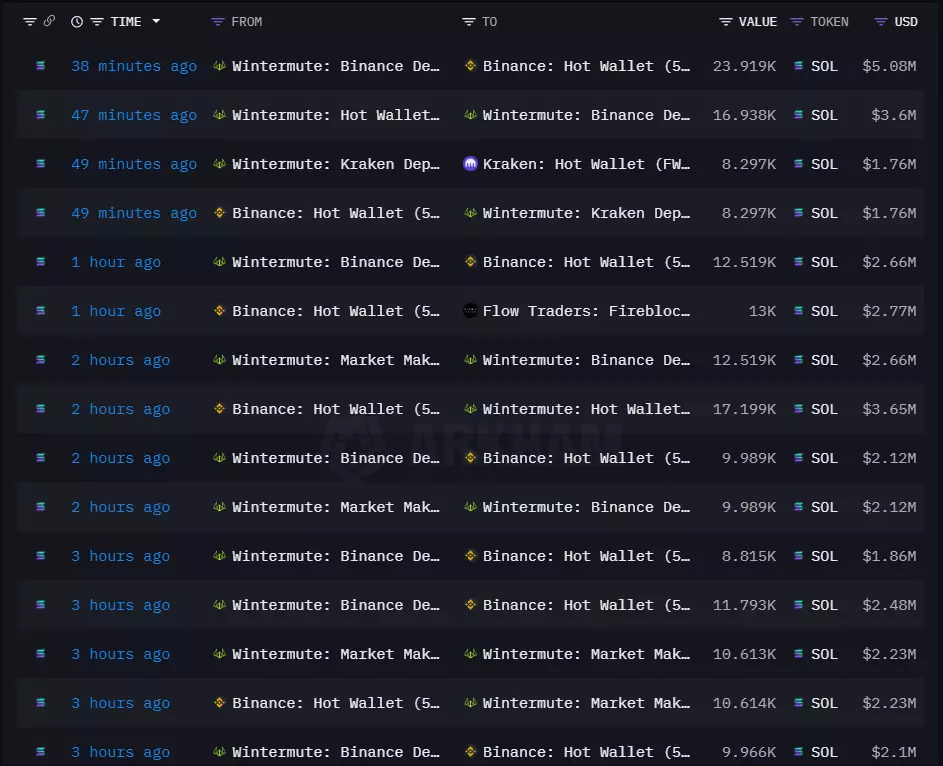Click Wintermute icon in the 10.613K row TO
This screenshot has width=943, height=766.
click(x=470, y=654)
